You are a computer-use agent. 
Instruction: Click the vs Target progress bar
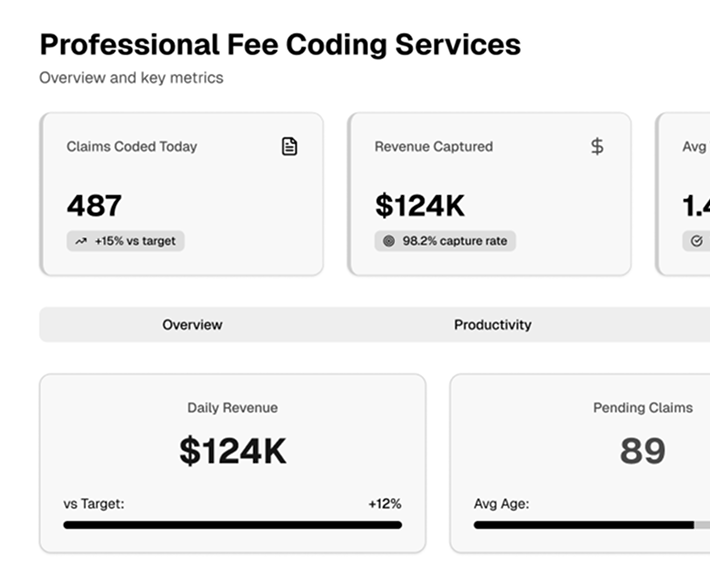pos(232,524)
